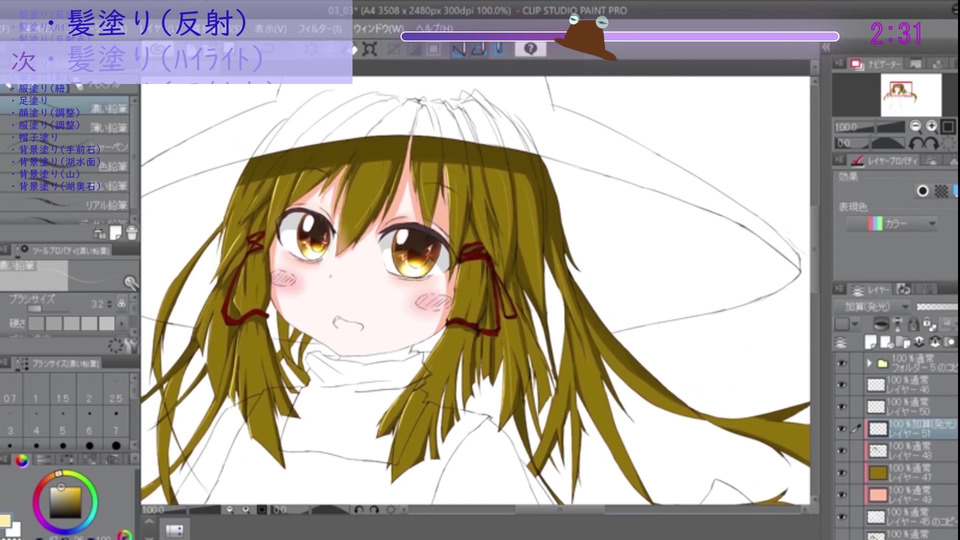Toggle visibility of レイヤー 50
The width and height of the screenshot is (960, 540).
pyautogui.click(x=842, y=407)
